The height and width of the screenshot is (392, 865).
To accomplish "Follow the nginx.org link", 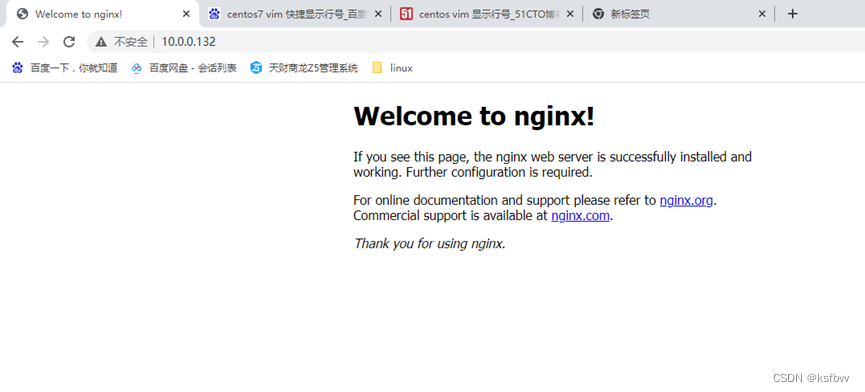I will 686,200.
